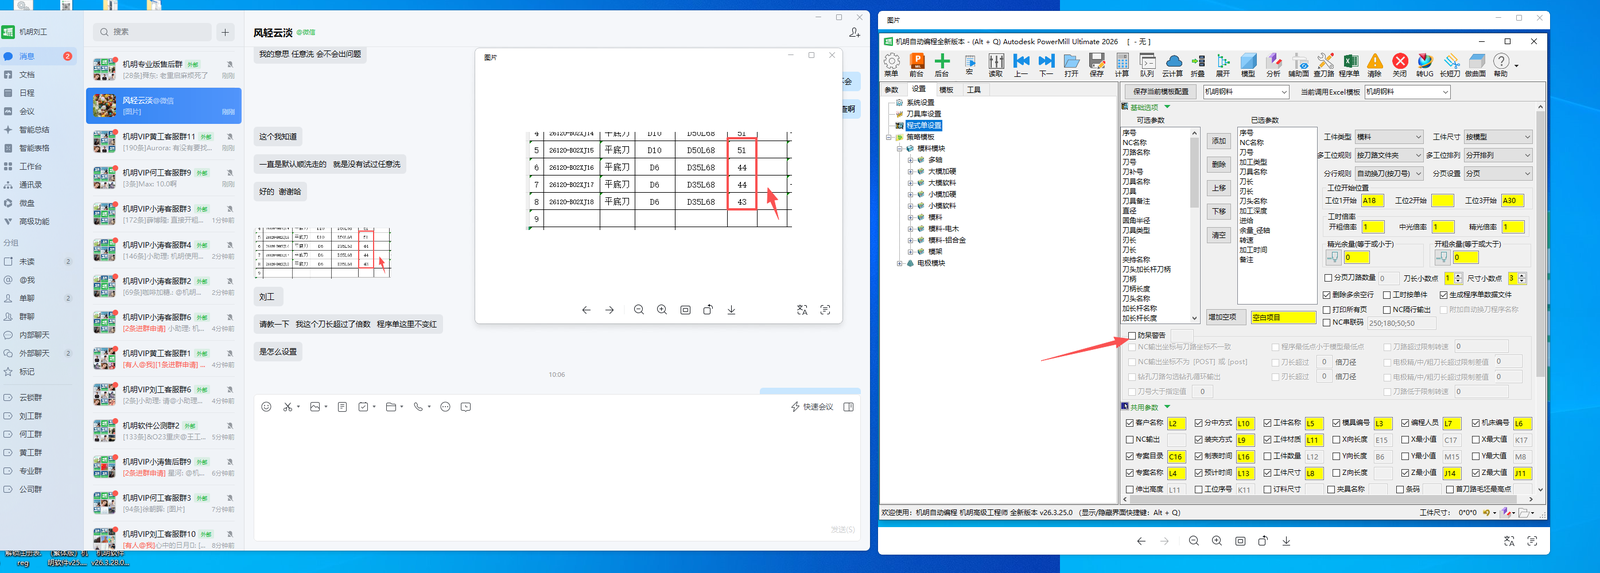Viewport: 1600px width, 573px height.
Task: Click the 上移 button
Action: 1218,188
